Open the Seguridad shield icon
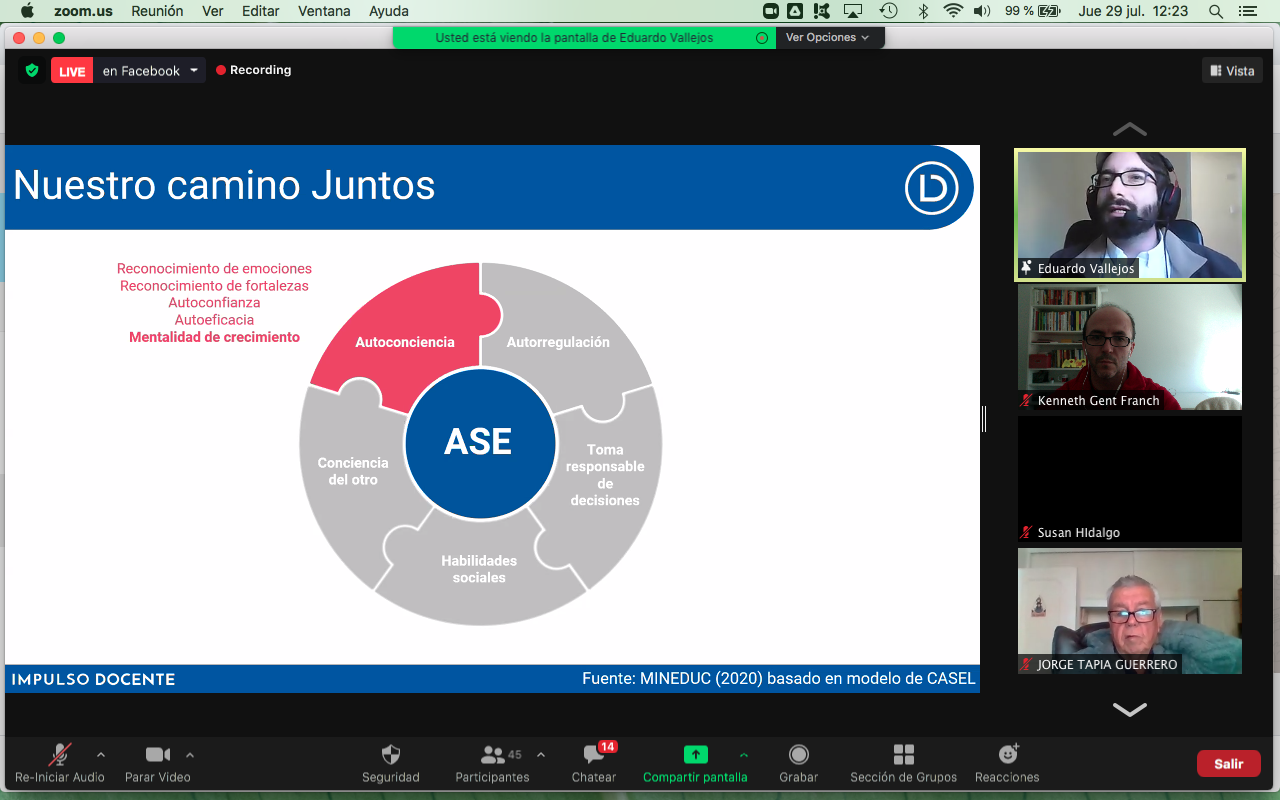Screen dimensions: 1280x800 coord(390,755)
